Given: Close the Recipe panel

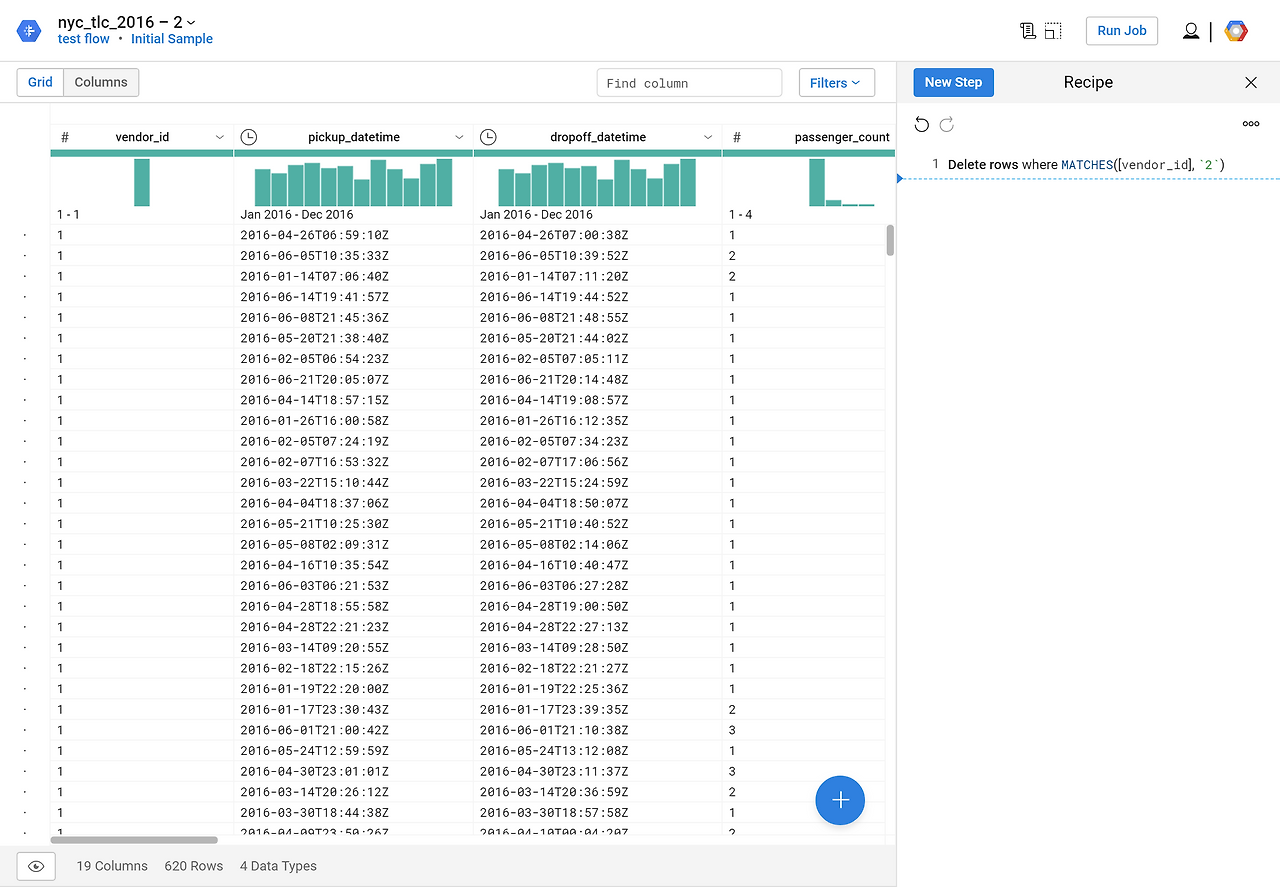Looking at the screenshot, I should [1251, 82].
